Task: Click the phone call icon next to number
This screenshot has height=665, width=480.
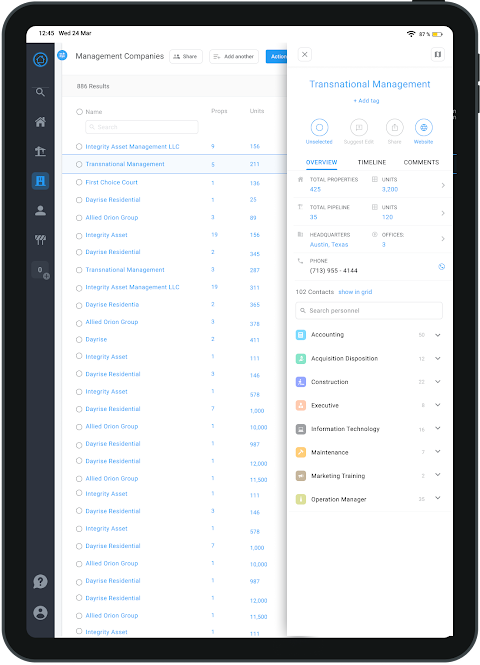Action: (x=441, y=266)
